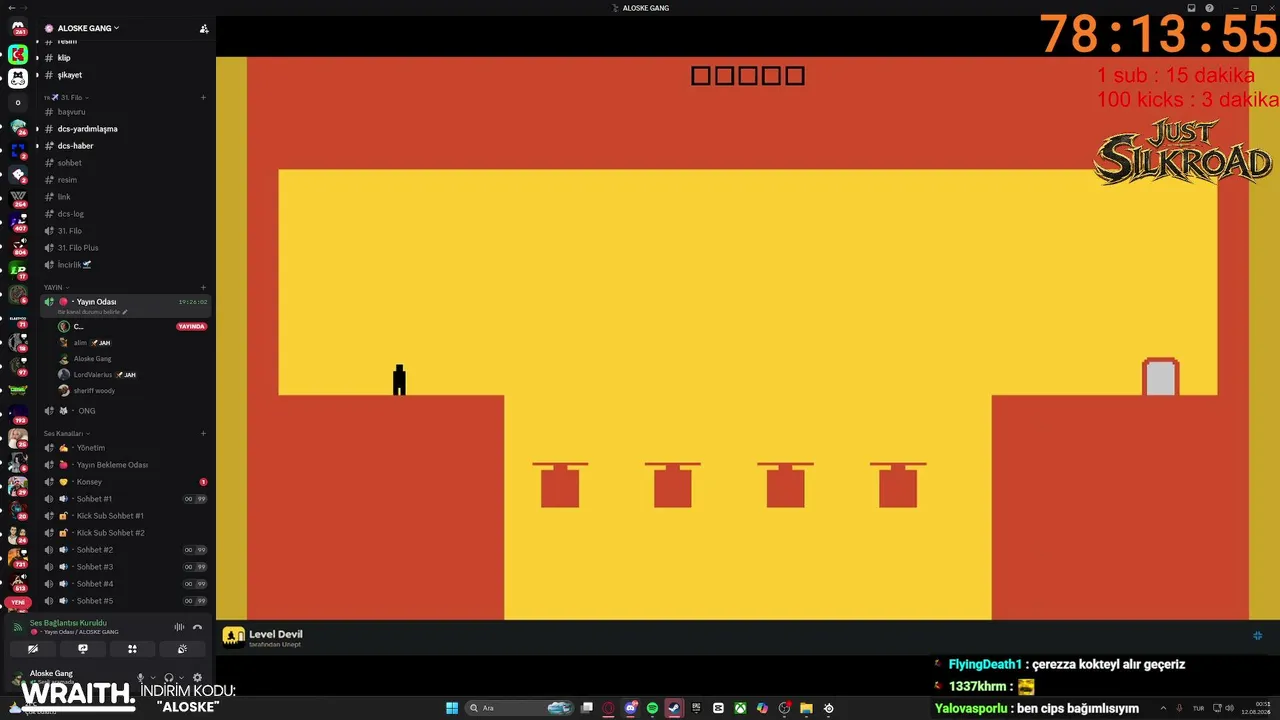Collapse the Ses Kanalları category
This screenshot has height=720, width=1280.
coord(66,433)
